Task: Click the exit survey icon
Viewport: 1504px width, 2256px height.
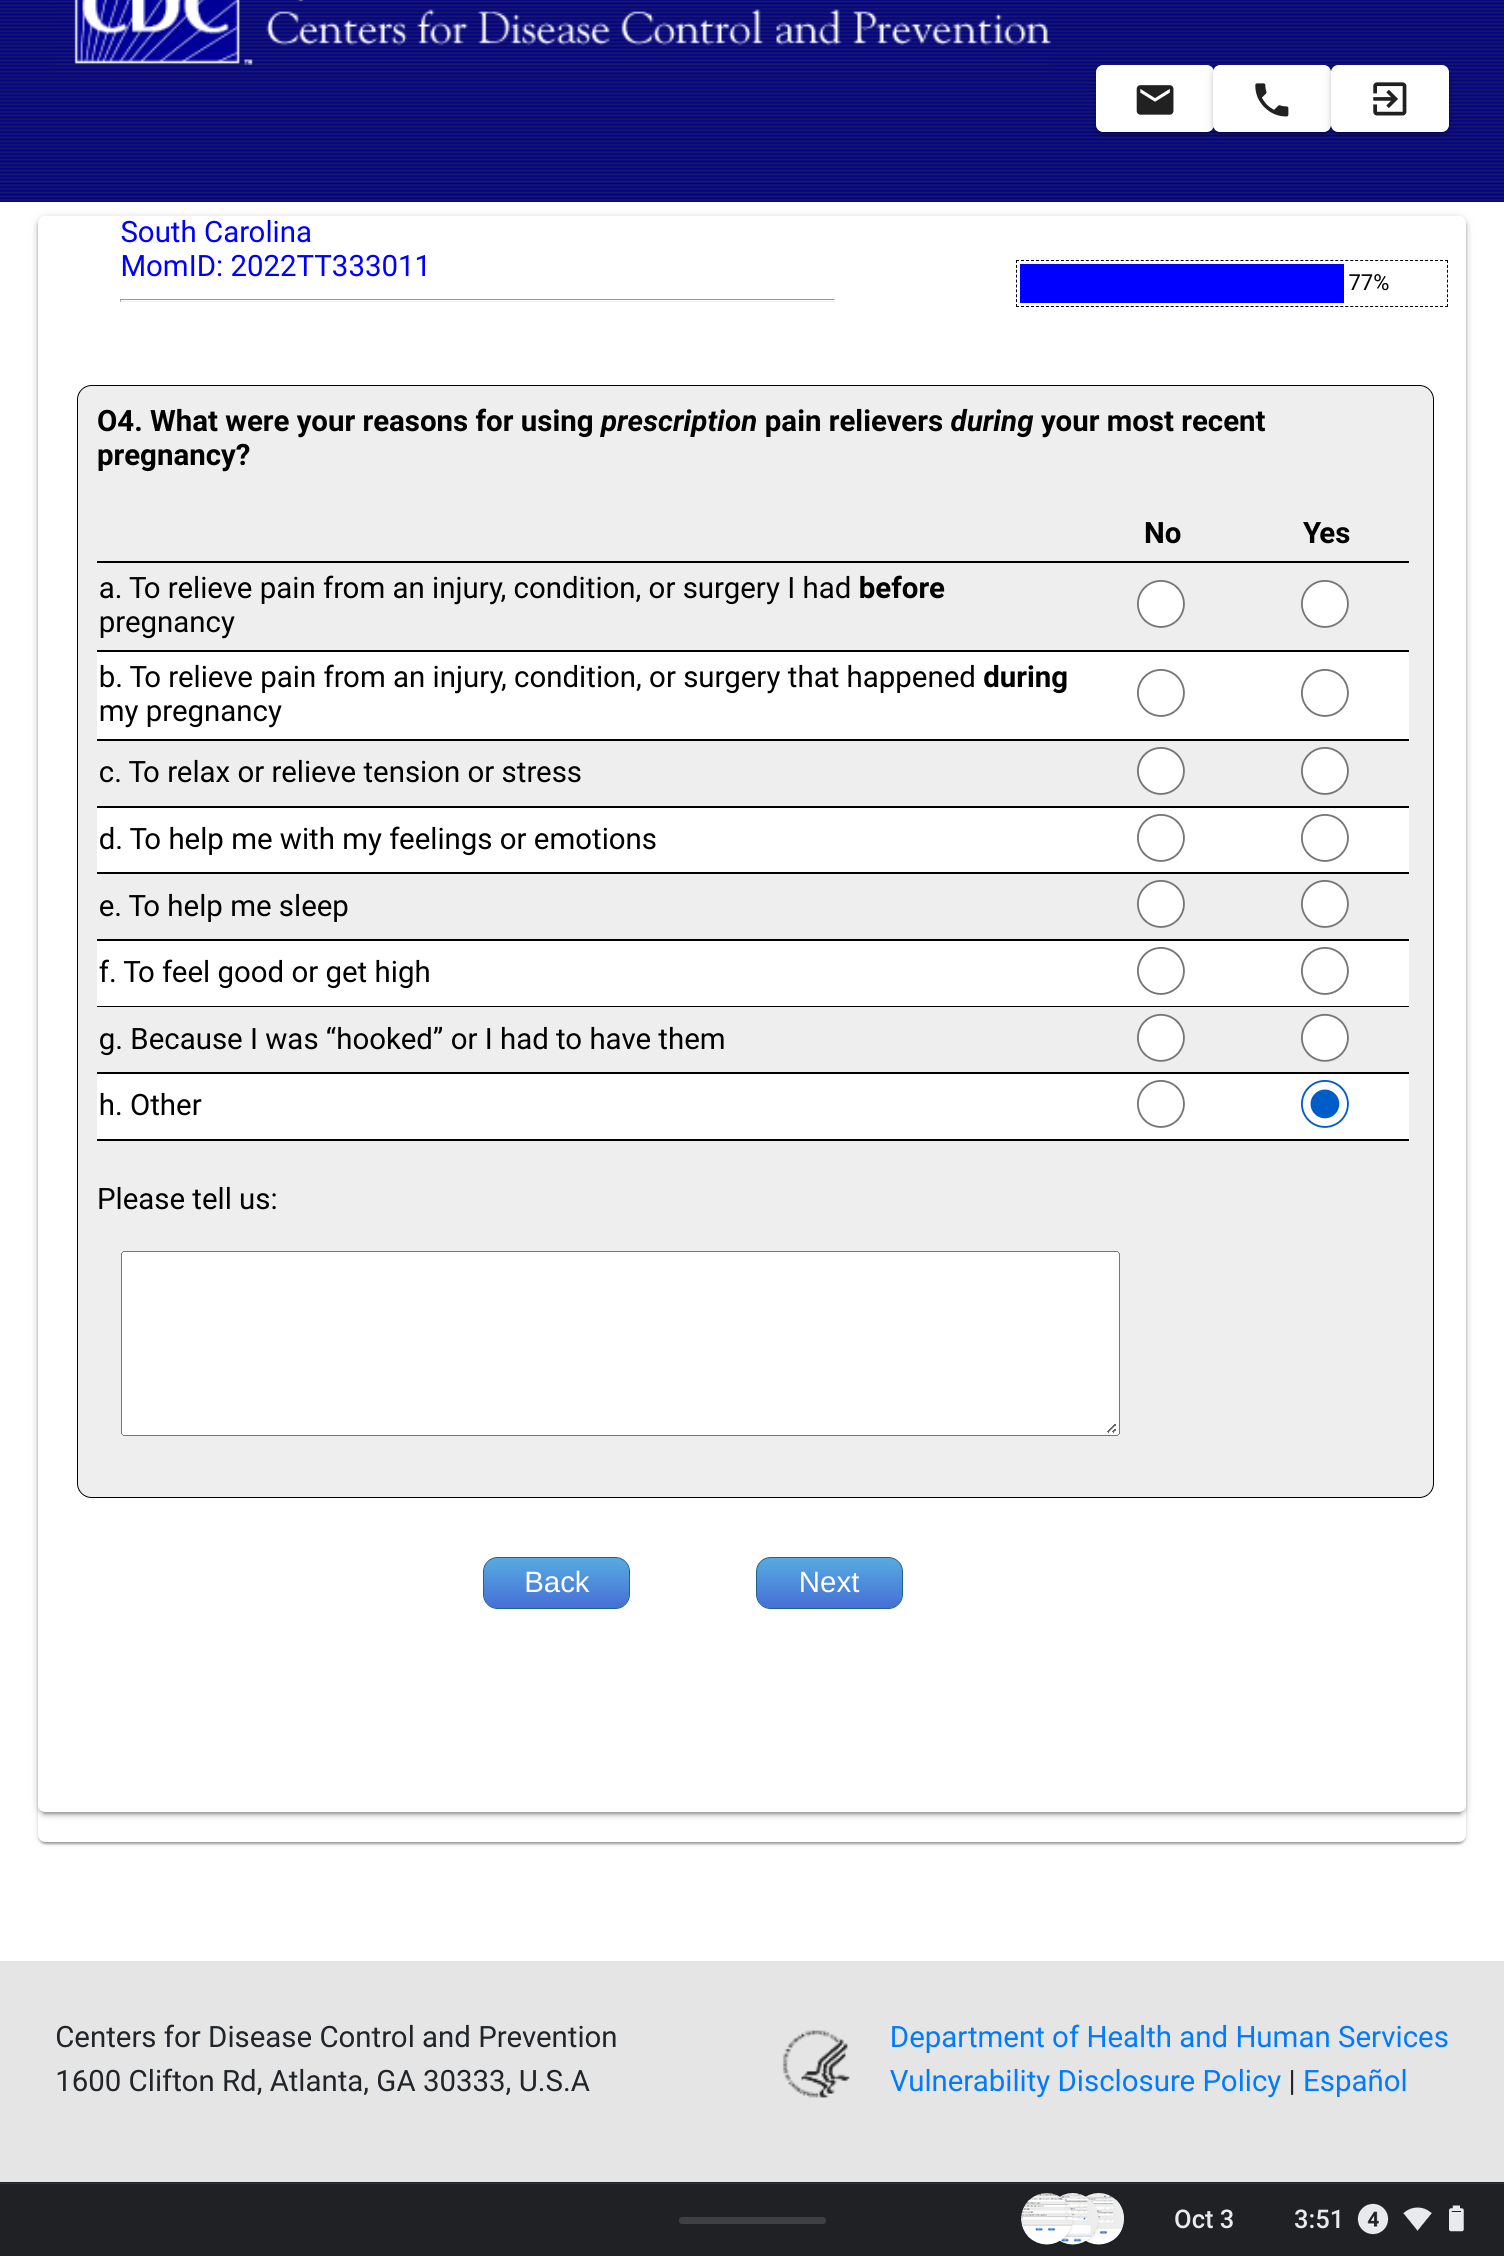Action: (1389, 99)
